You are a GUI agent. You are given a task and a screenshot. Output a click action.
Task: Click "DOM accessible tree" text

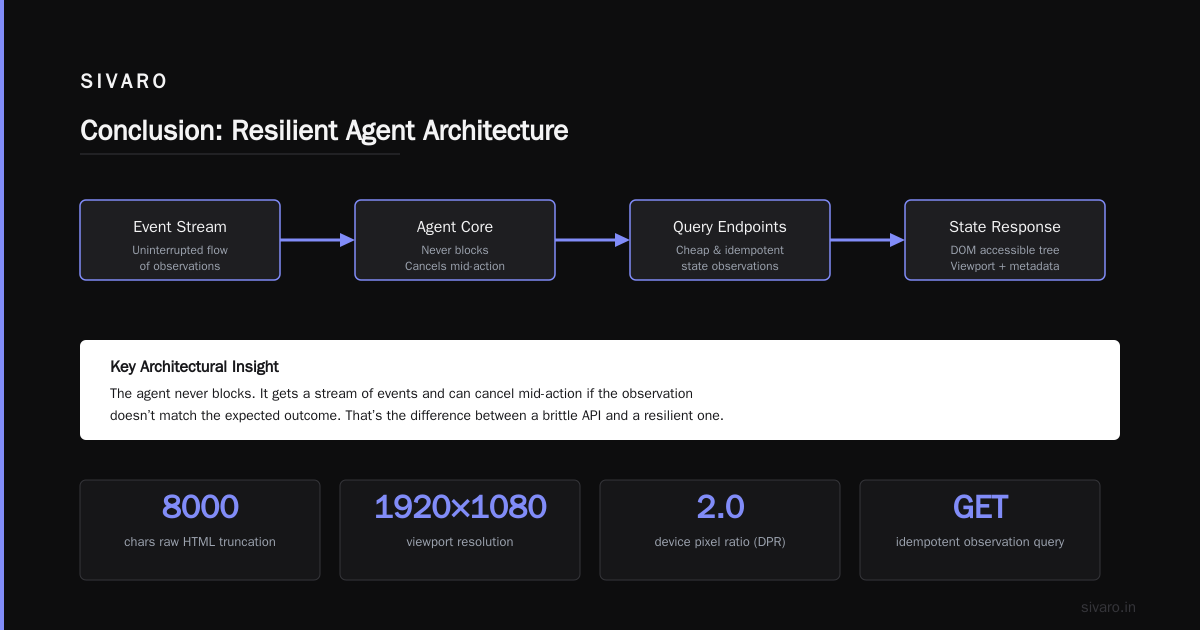[1005, 250]
